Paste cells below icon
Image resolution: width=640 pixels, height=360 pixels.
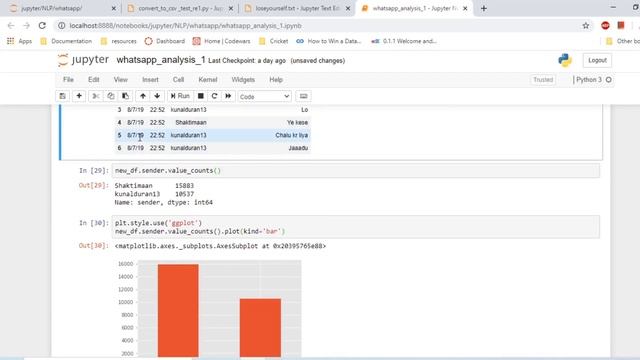click(x=125, y=96)
